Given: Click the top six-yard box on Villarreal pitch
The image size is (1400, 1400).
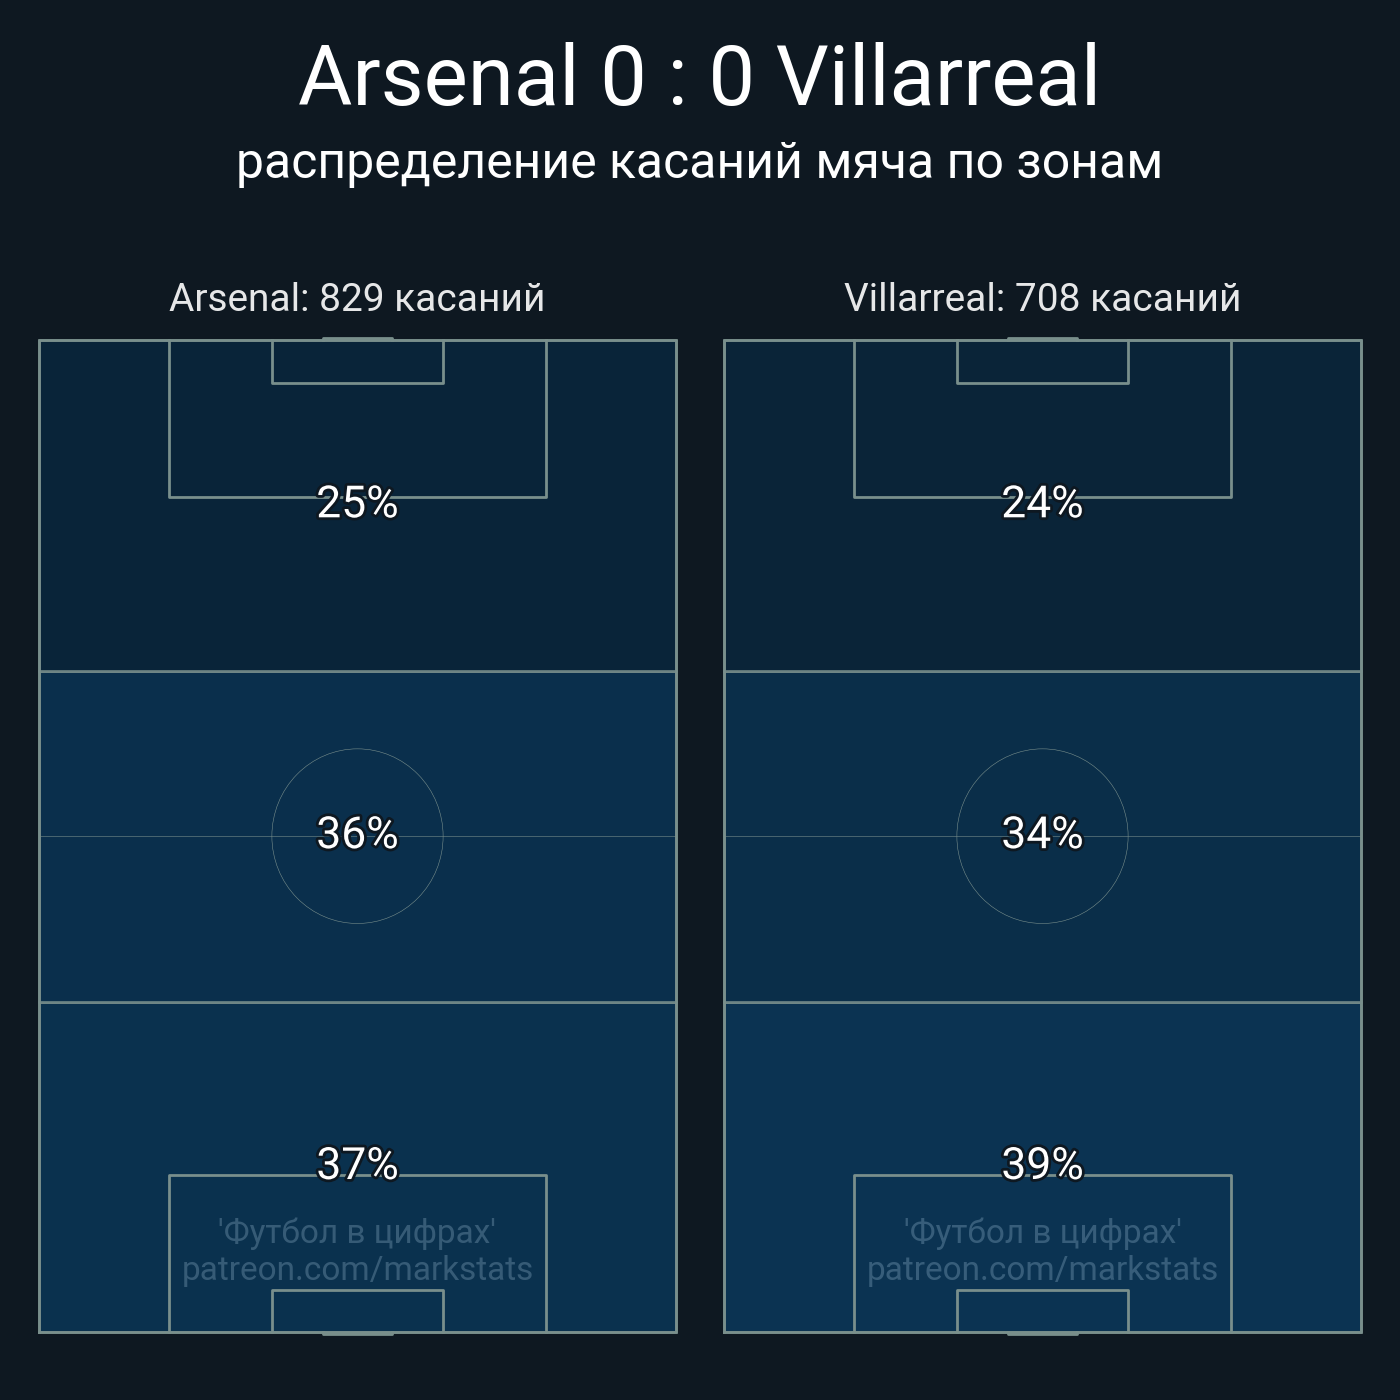Looking at the screenshot, I should tap(1042, 362).
